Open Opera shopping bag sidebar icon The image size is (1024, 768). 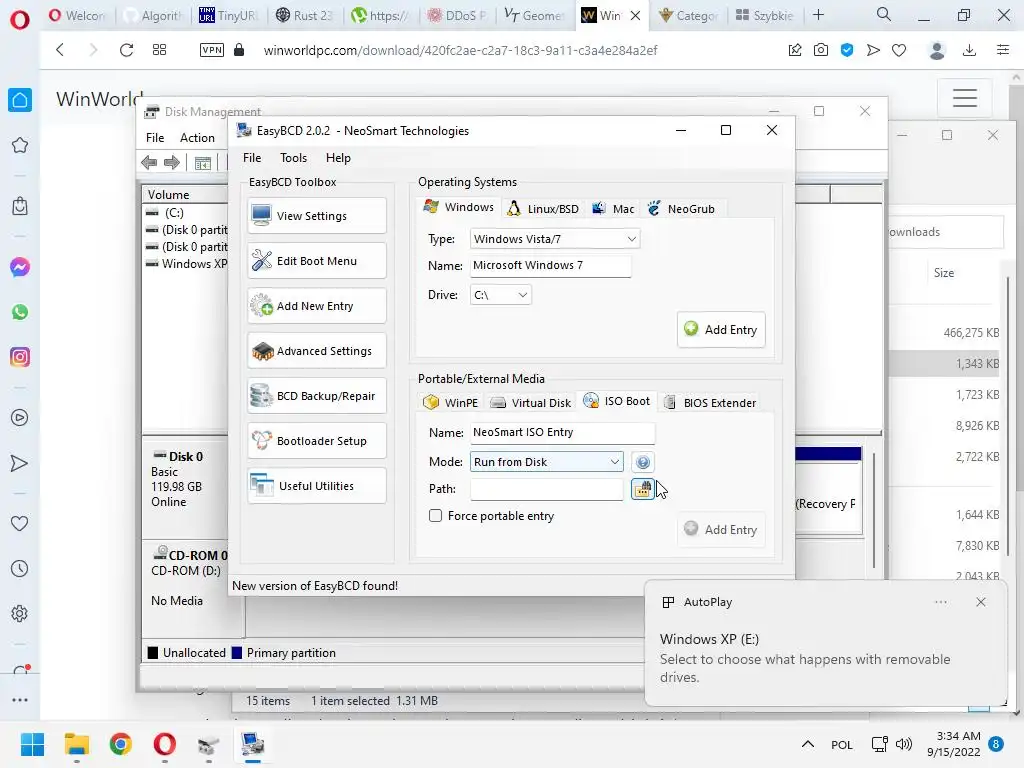click(20, 206)
